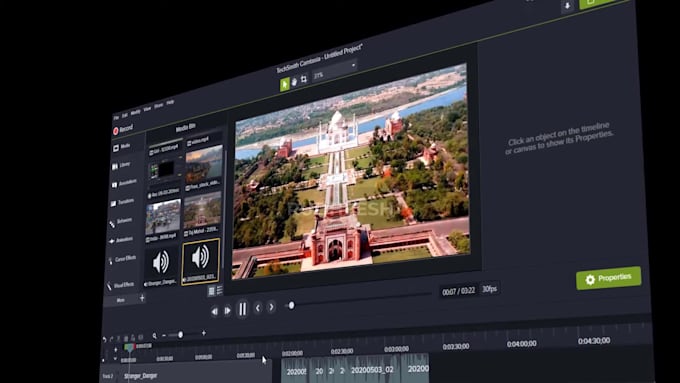Open the canvas zoom percentage dropdown
Viewport: 680px width, 383px height.
tap(334, 70)
